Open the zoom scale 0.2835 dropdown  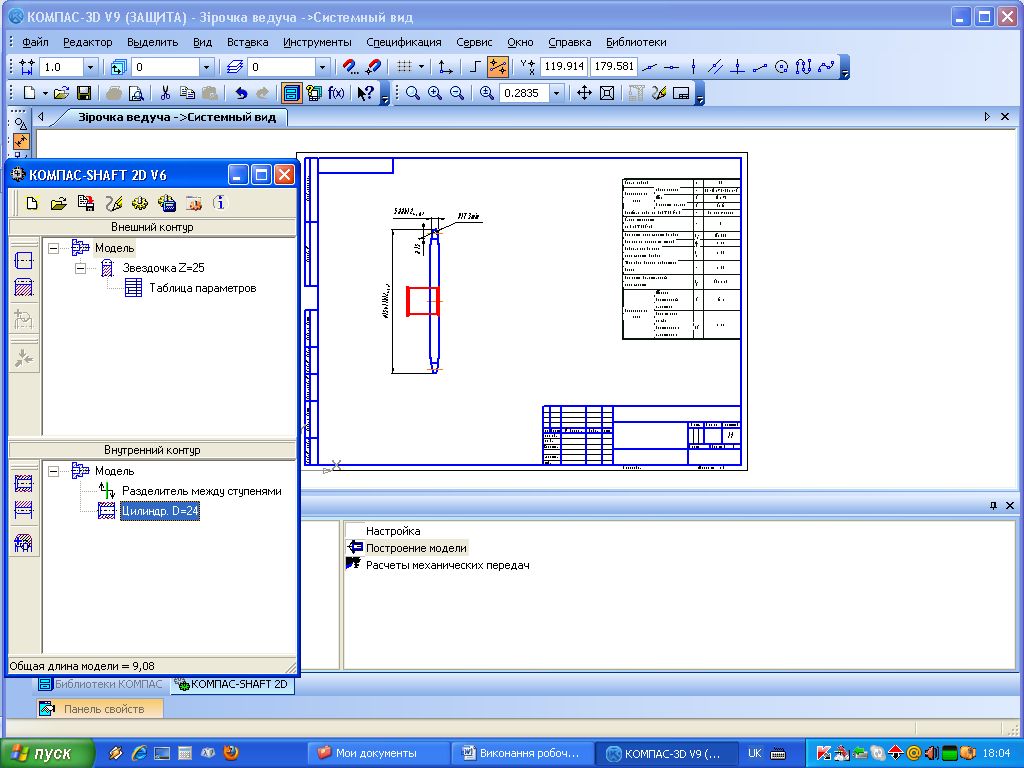point(556,93)
